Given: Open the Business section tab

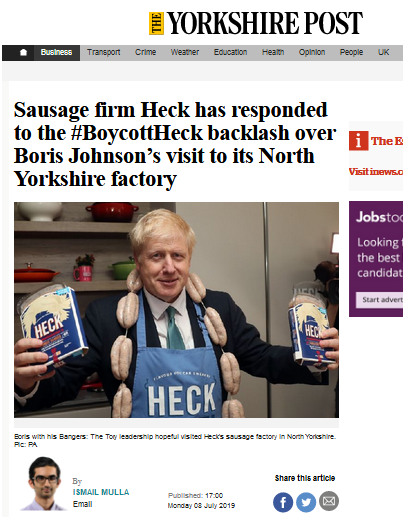Looking at the screenshot, I should tap(56, 52).
